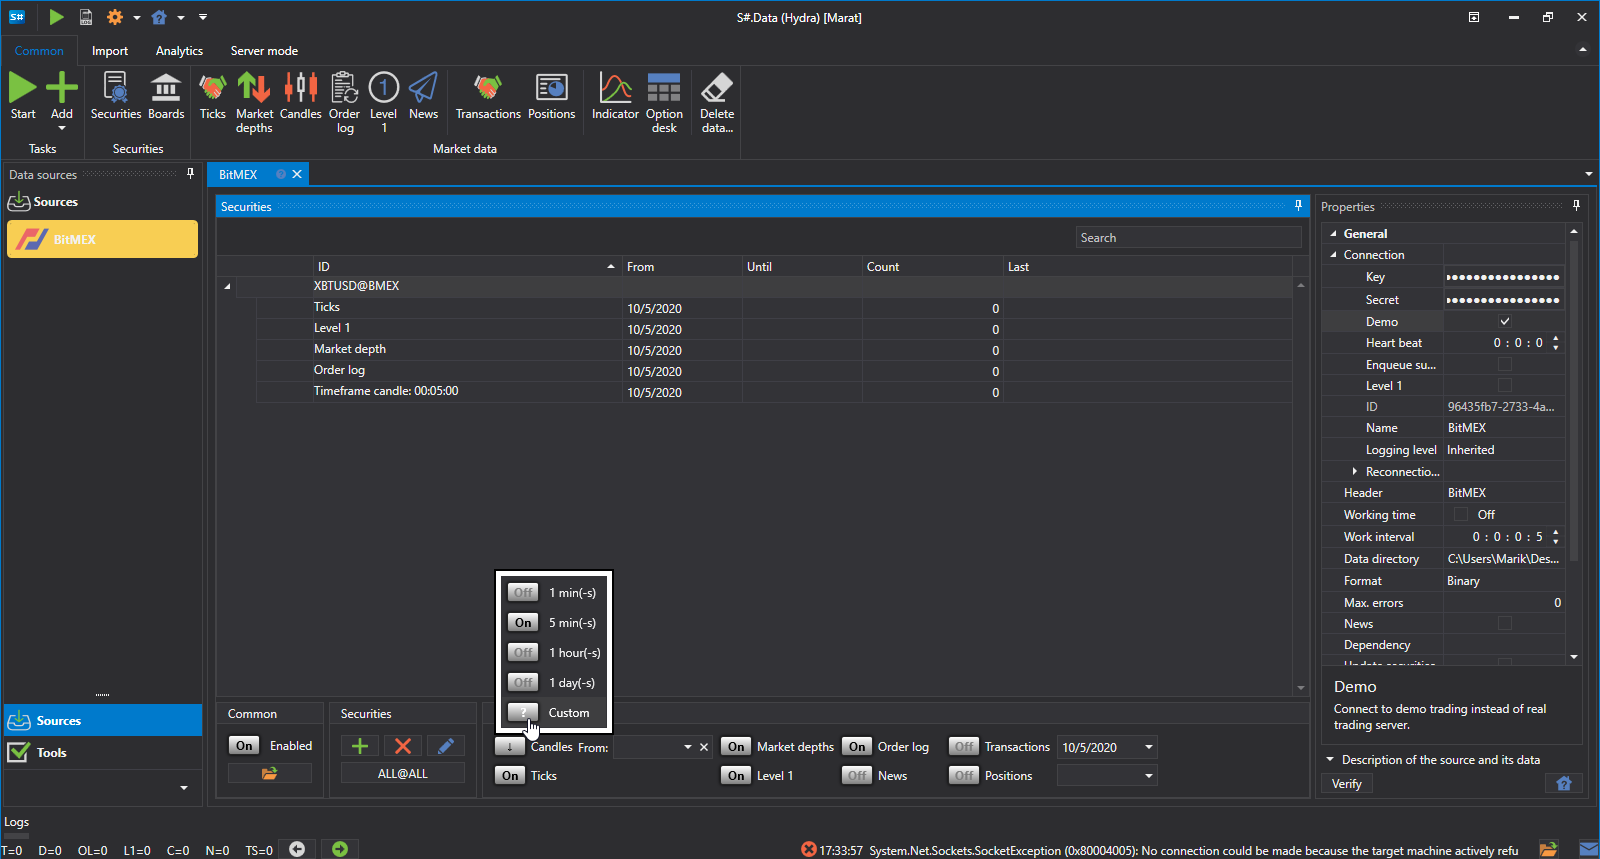Screen dimensions: 1600x859
Task: Uncheck the Demo property checkbox
Action: [x=1504, y=322]
